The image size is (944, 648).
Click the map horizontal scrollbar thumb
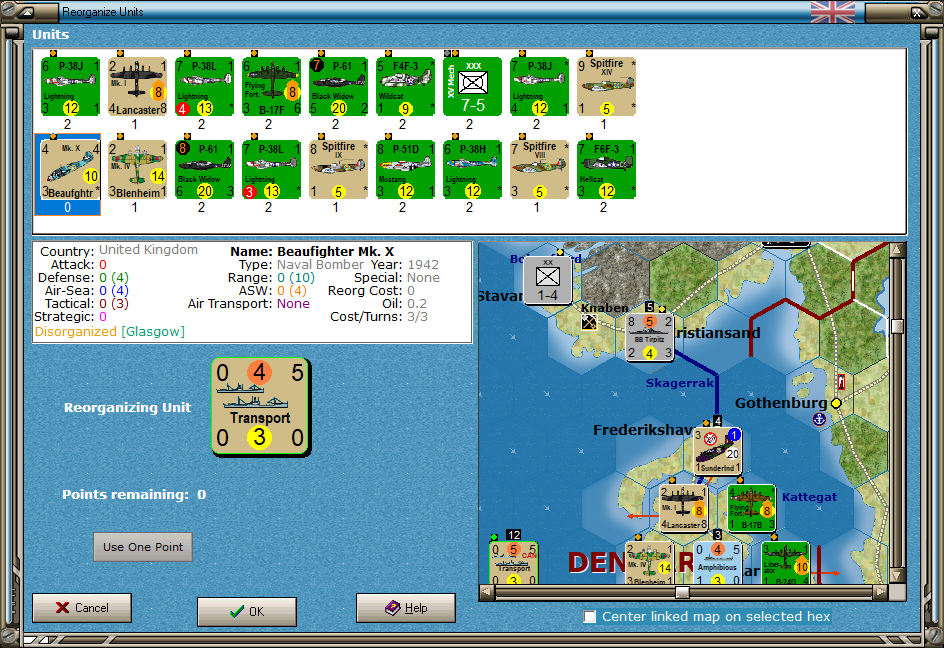[682, 593]
